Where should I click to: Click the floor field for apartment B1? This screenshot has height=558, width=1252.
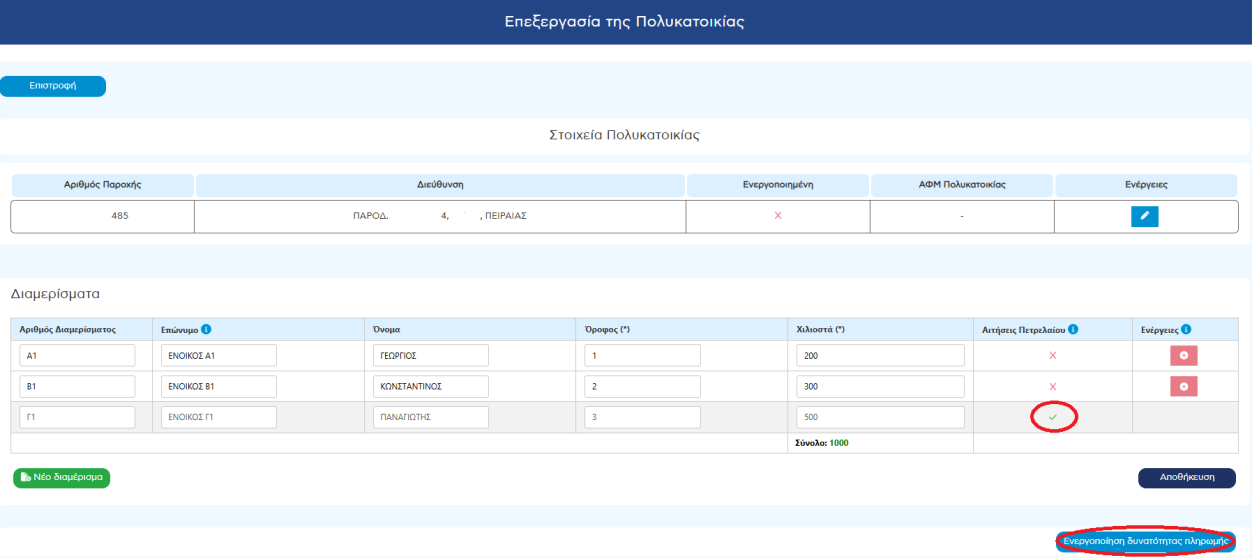pyautogui.click(x=642, y=386)
